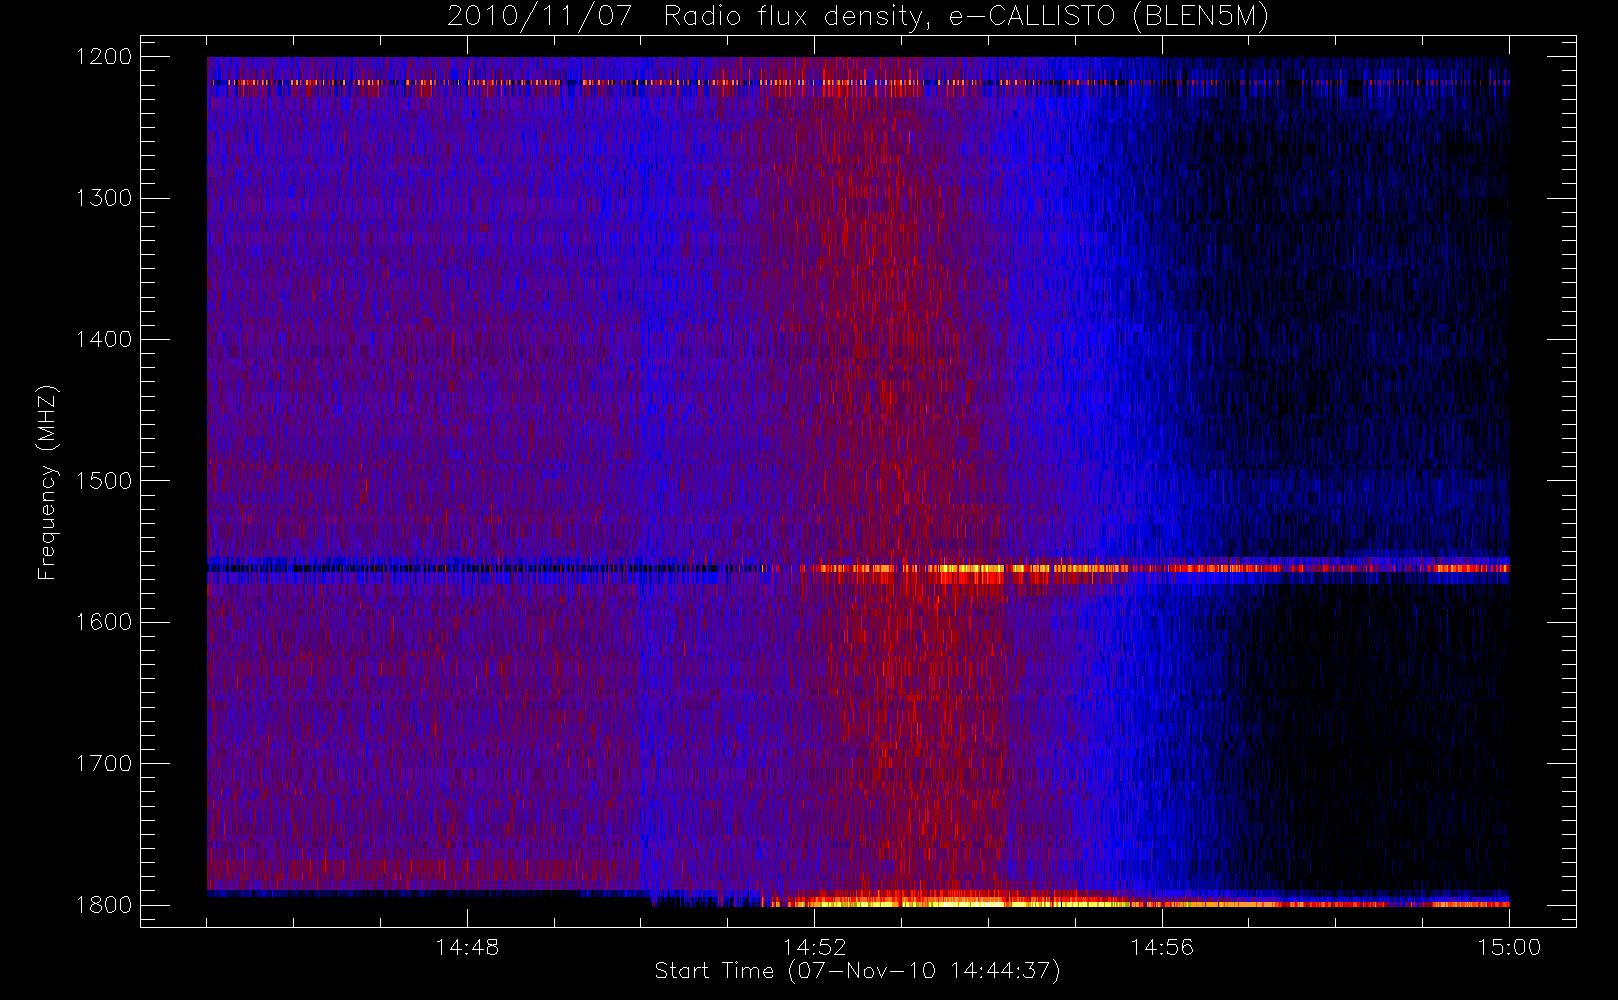Click the 1400 frequency tick label
Image resolution: width=1618 pixels, height=1000 pixels.
pos(104,340)
